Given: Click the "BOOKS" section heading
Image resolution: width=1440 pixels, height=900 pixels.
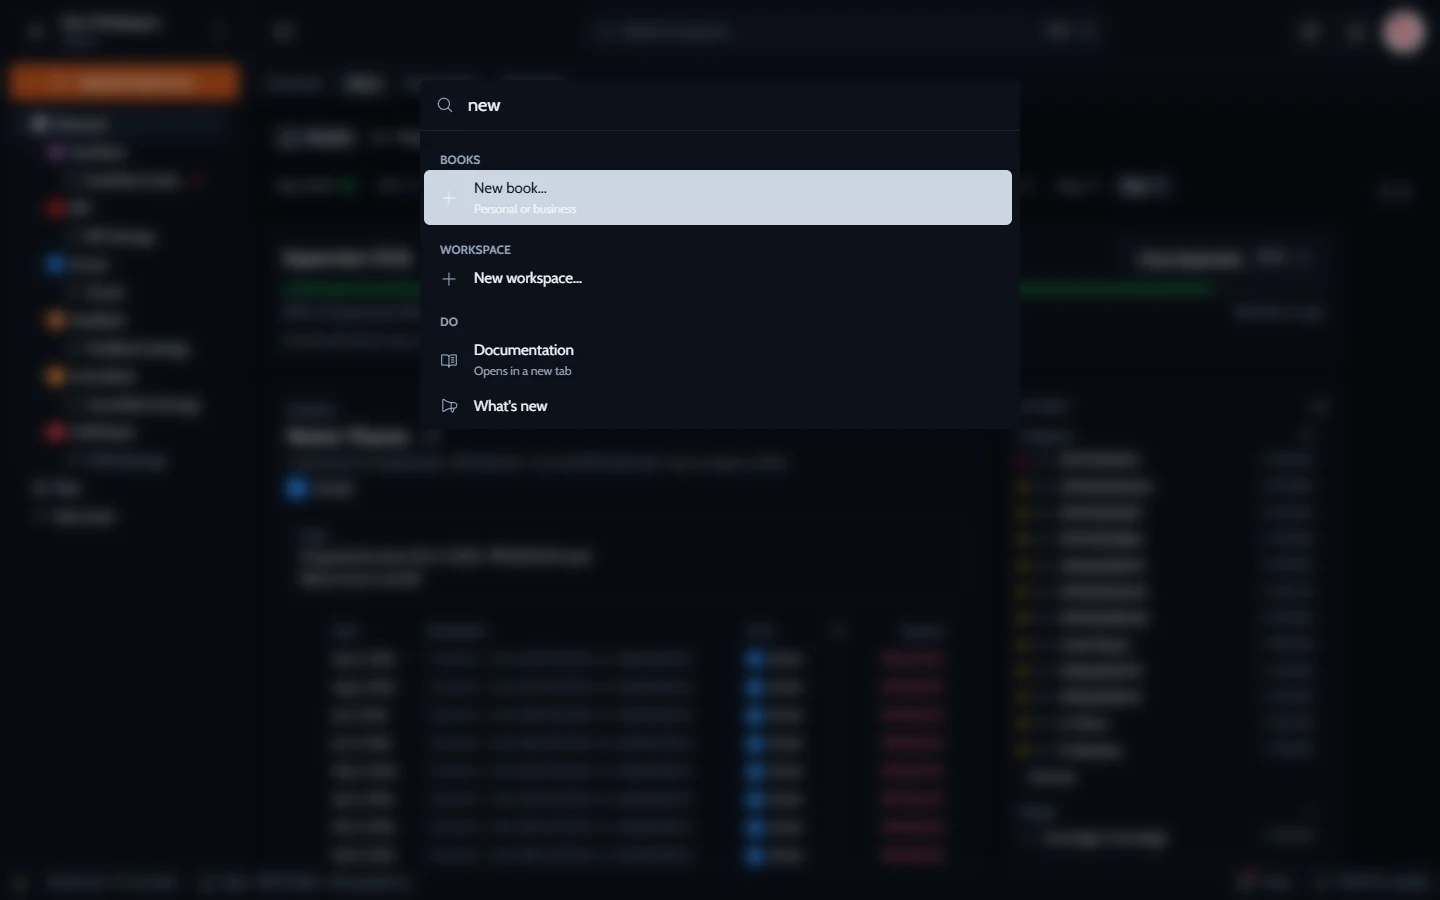Looking at the screenshot, I should [460, 160].
